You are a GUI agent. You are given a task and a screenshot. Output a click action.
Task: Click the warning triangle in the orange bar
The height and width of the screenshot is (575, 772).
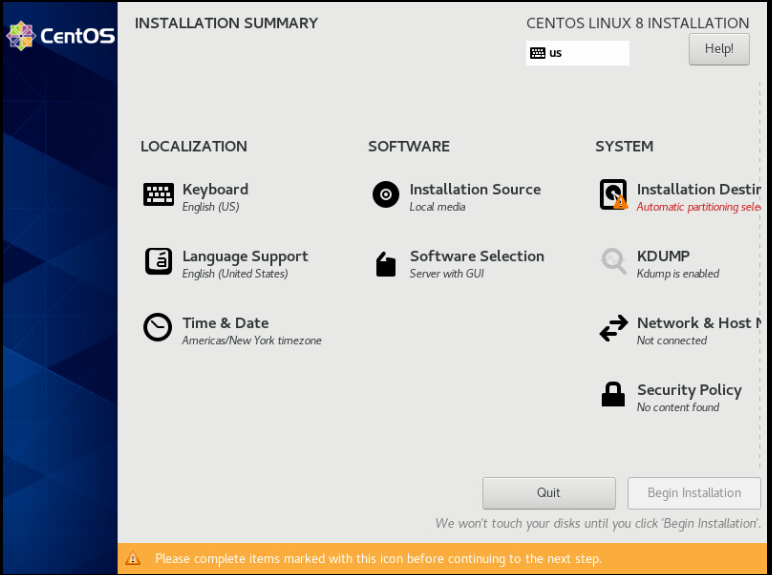132,558
